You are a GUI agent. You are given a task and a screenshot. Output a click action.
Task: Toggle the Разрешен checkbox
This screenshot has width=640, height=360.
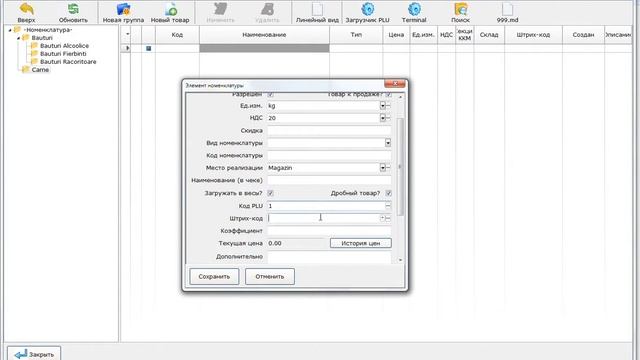click(271, 95)
